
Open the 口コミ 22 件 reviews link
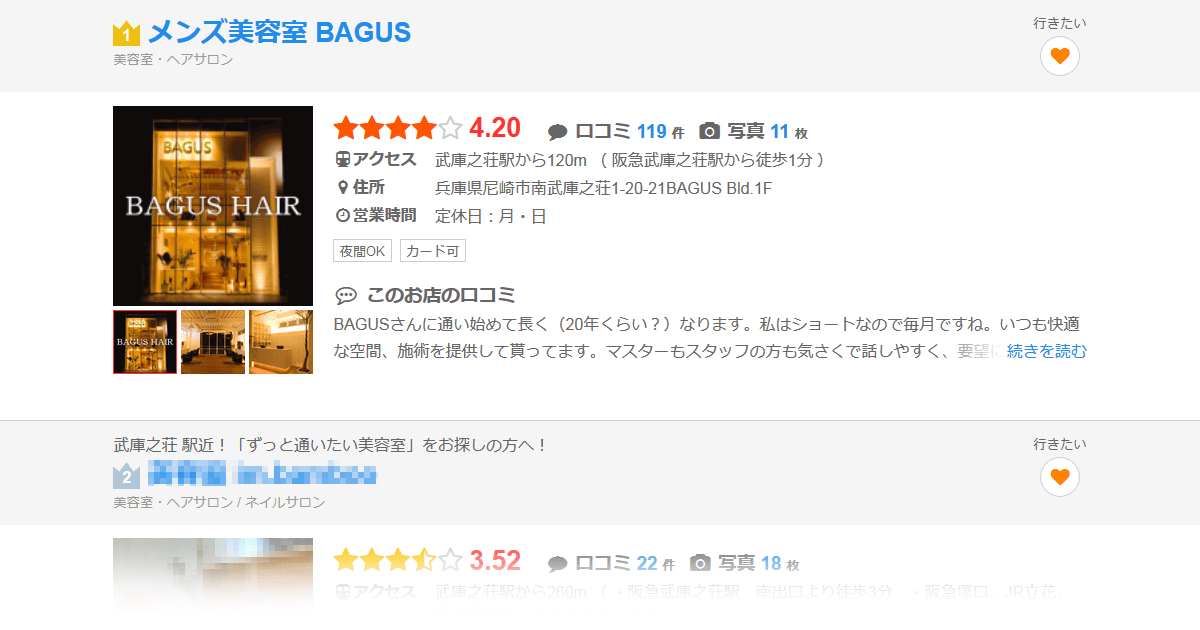(625, 563)
